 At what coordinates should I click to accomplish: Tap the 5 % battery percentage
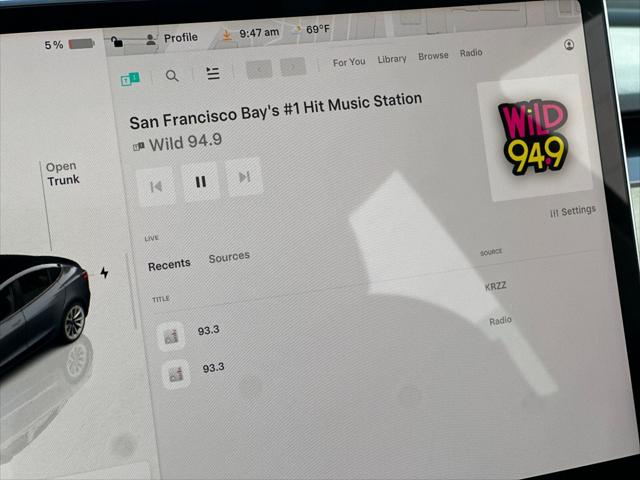click(54, 45)
